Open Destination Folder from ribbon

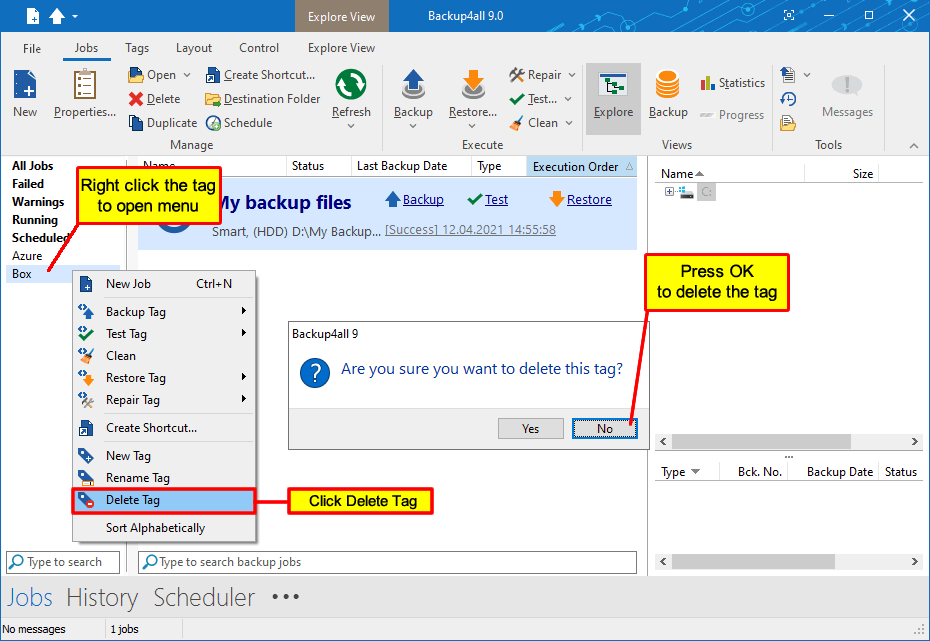tap(263, 99)
